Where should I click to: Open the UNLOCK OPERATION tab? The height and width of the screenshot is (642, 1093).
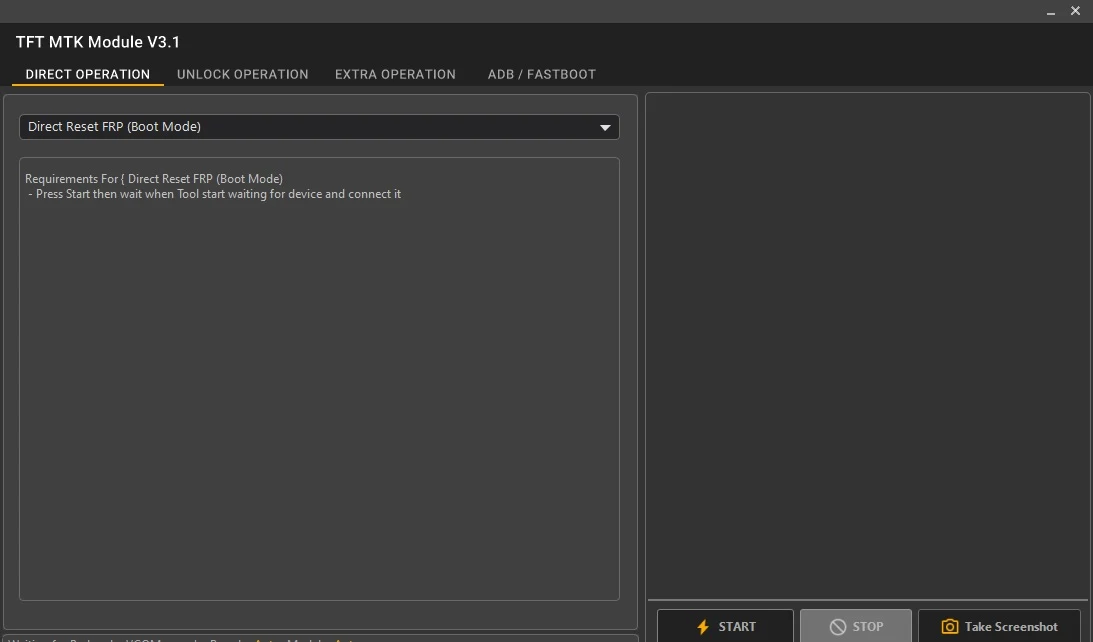(243, 74)
